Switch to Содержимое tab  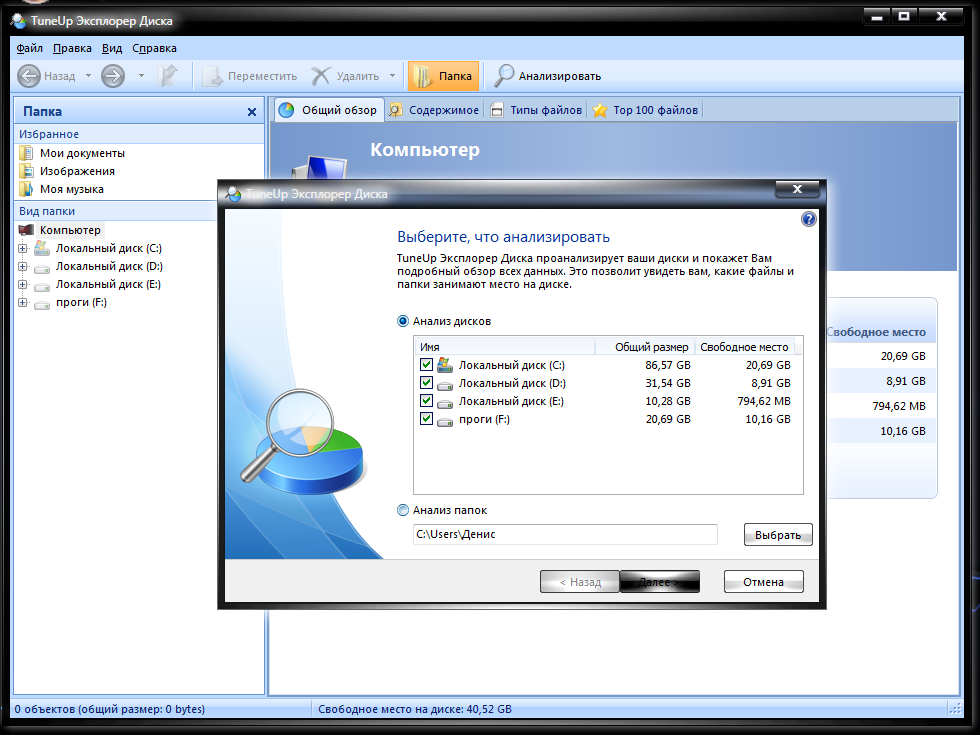pyautogui.click(x=434, y=110)
